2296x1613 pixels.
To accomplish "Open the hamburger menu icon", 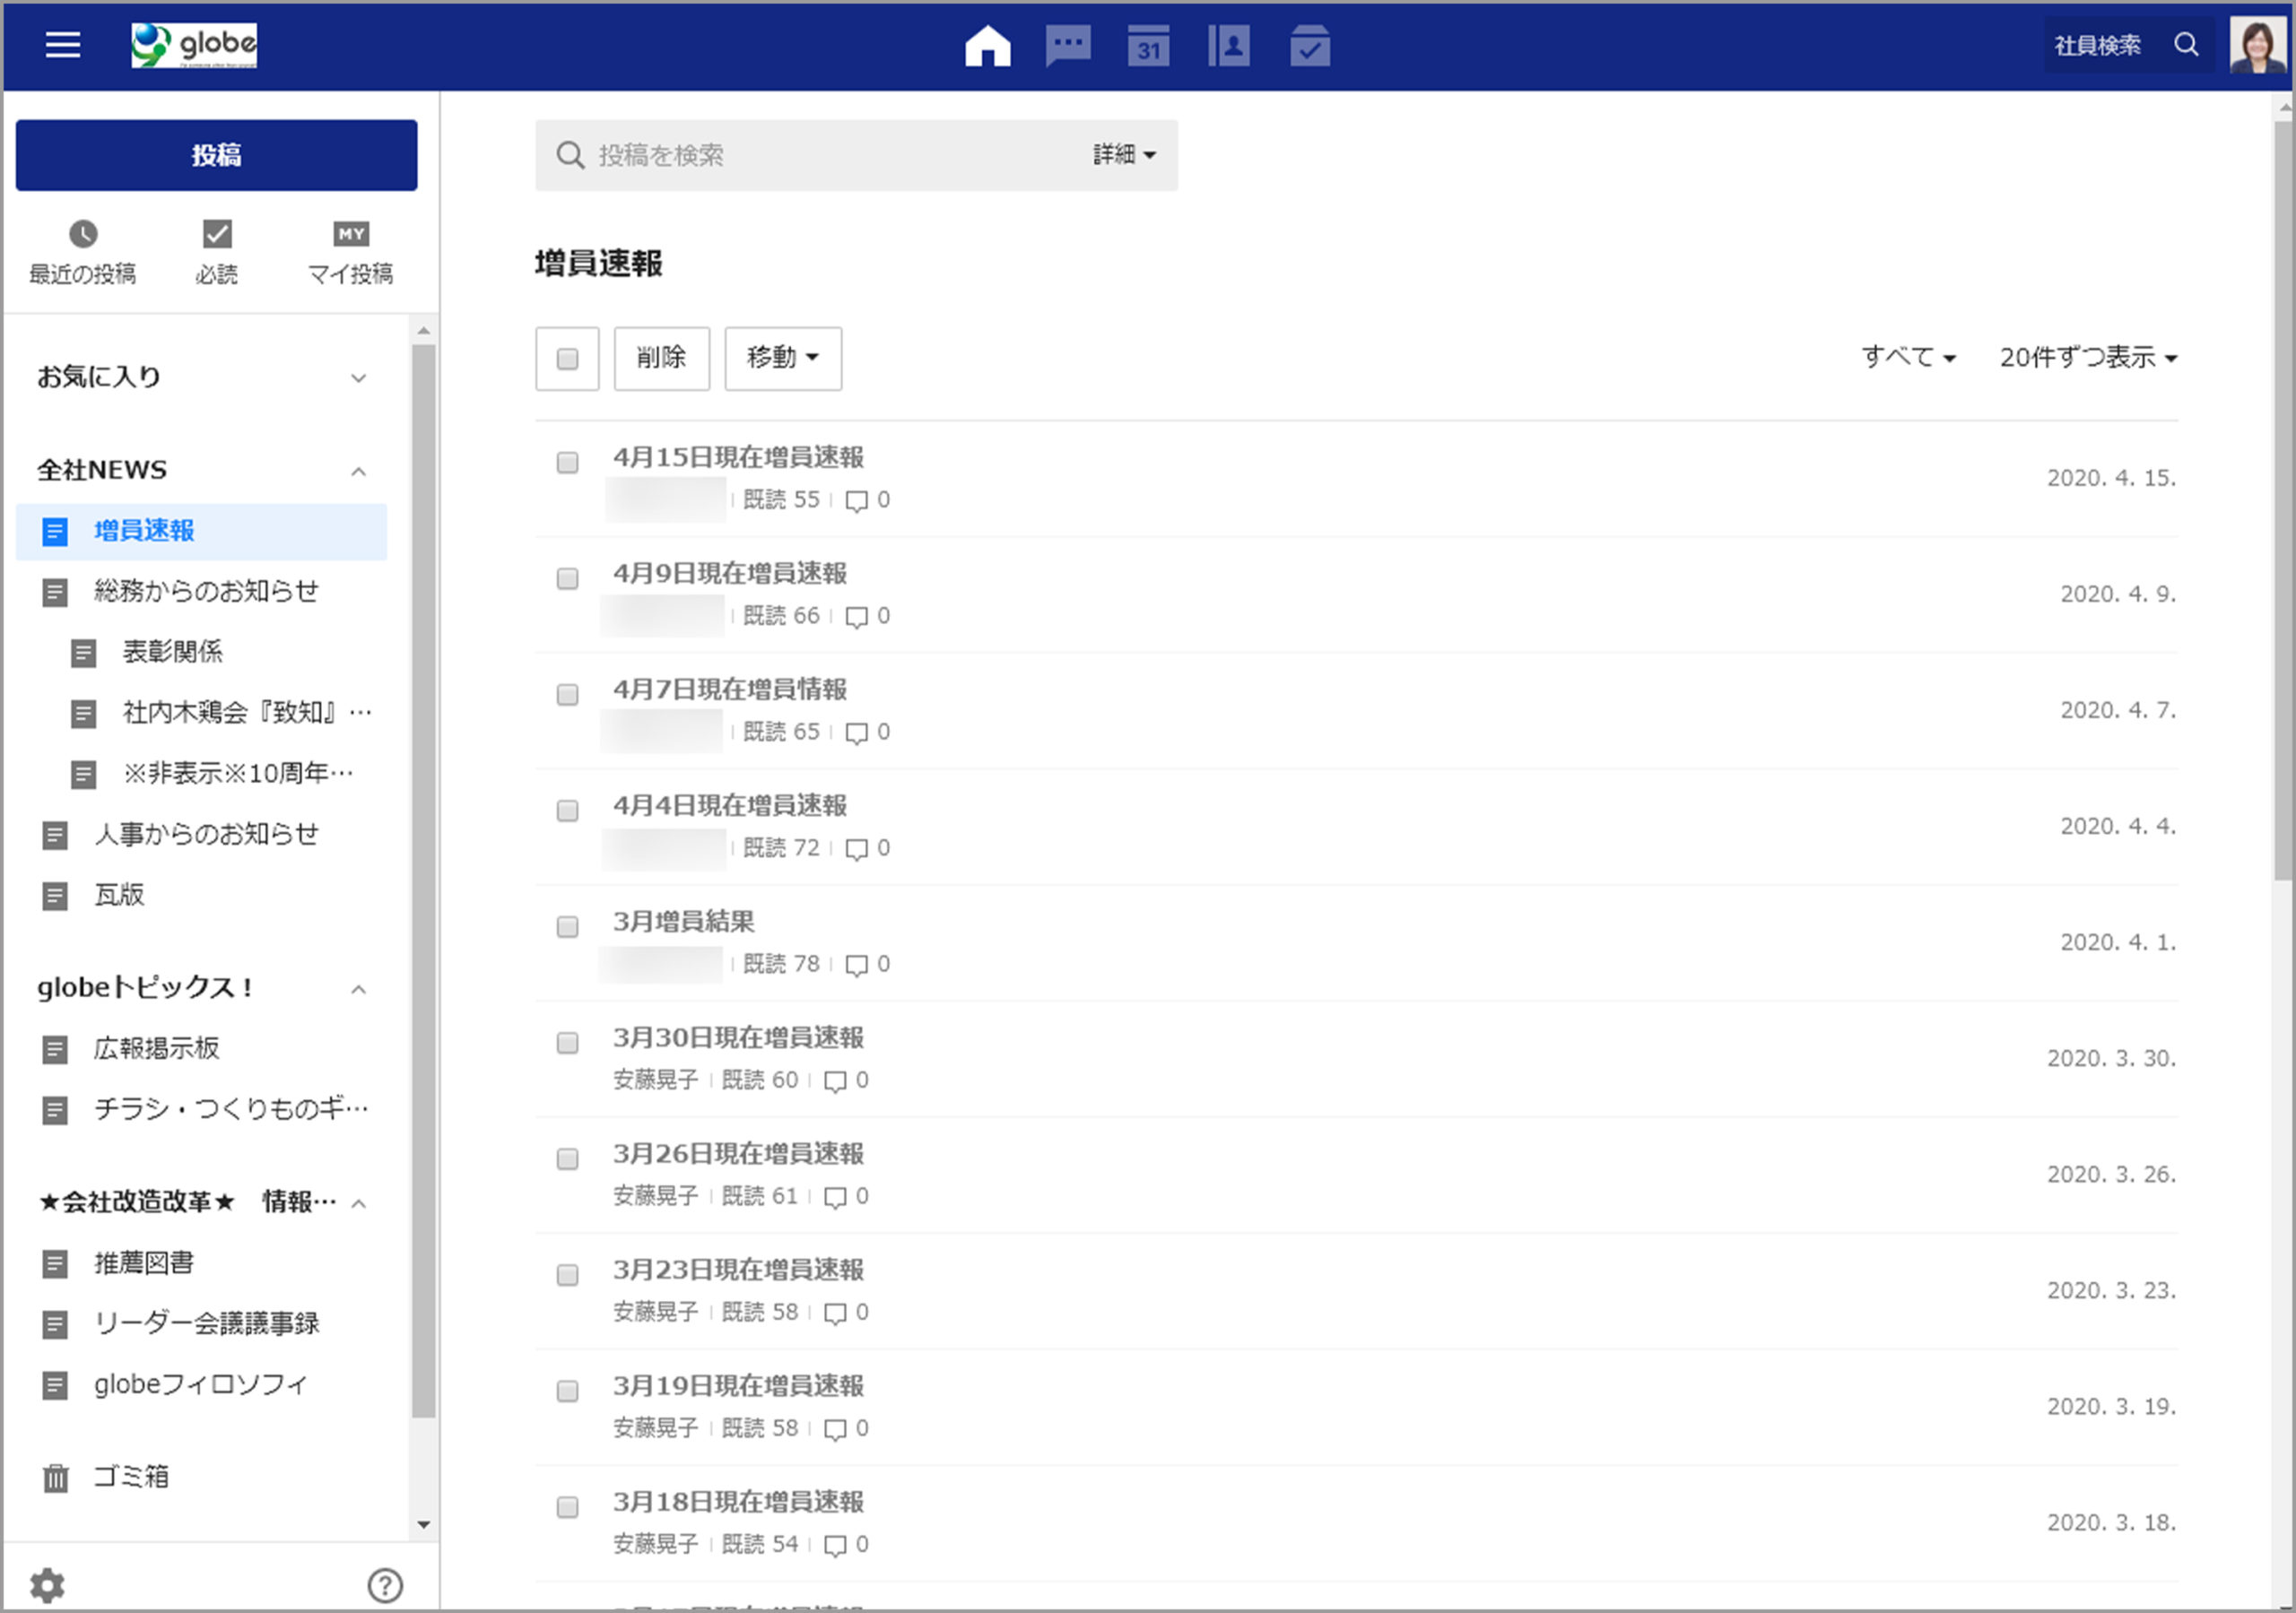I will click(x=63, y=45).
